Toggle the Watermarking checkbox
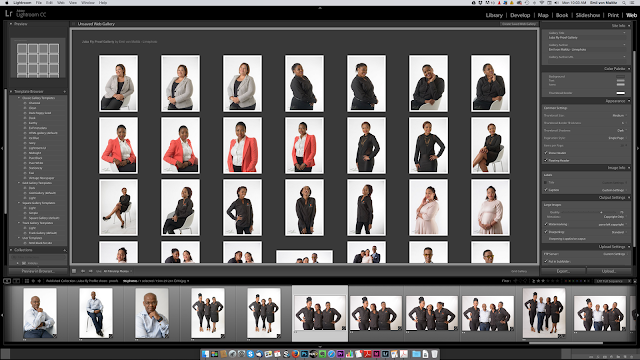 546,224
